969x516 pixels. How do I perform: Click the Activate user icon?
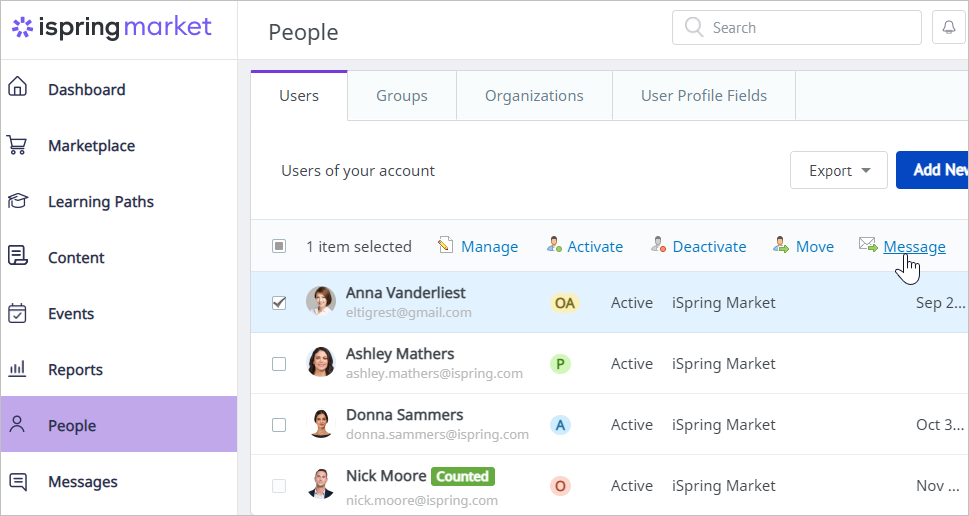[554, 245]
